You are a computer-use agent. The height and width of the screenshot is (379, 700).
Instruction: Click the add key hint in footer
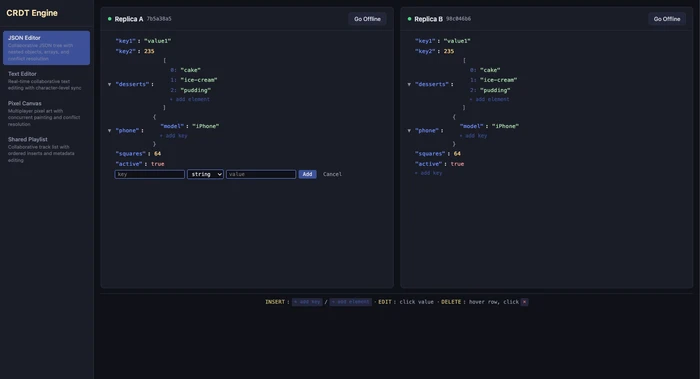(x=307, y=302)
